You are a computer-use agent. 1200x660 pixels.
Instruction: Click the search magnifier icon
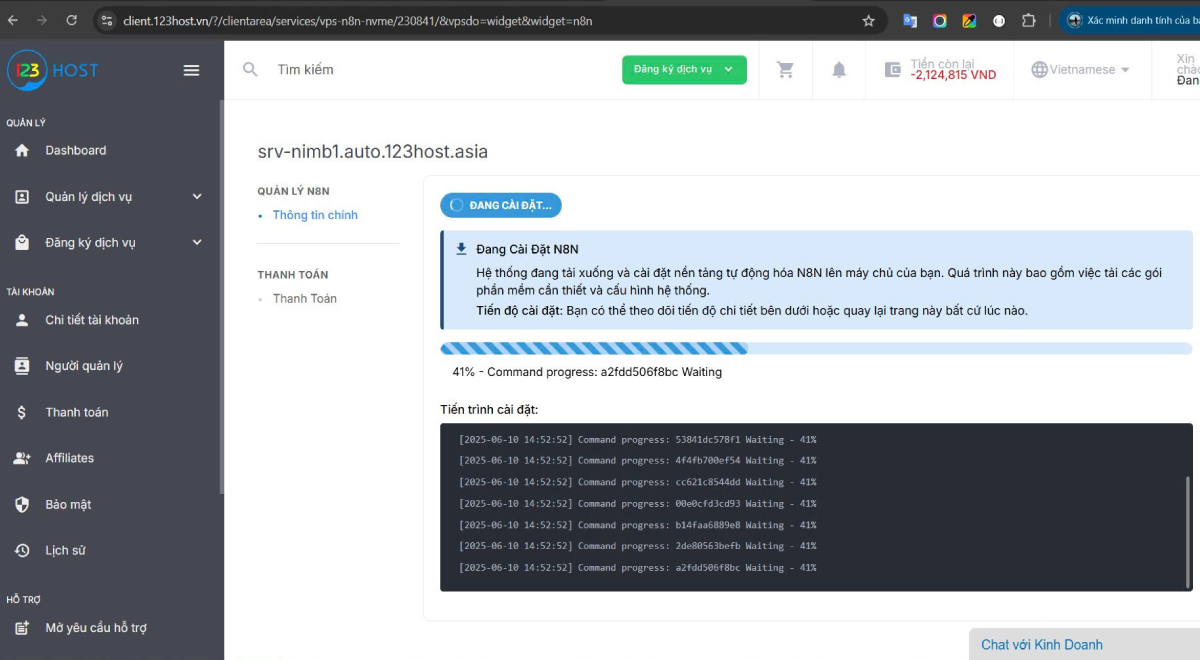251,69
